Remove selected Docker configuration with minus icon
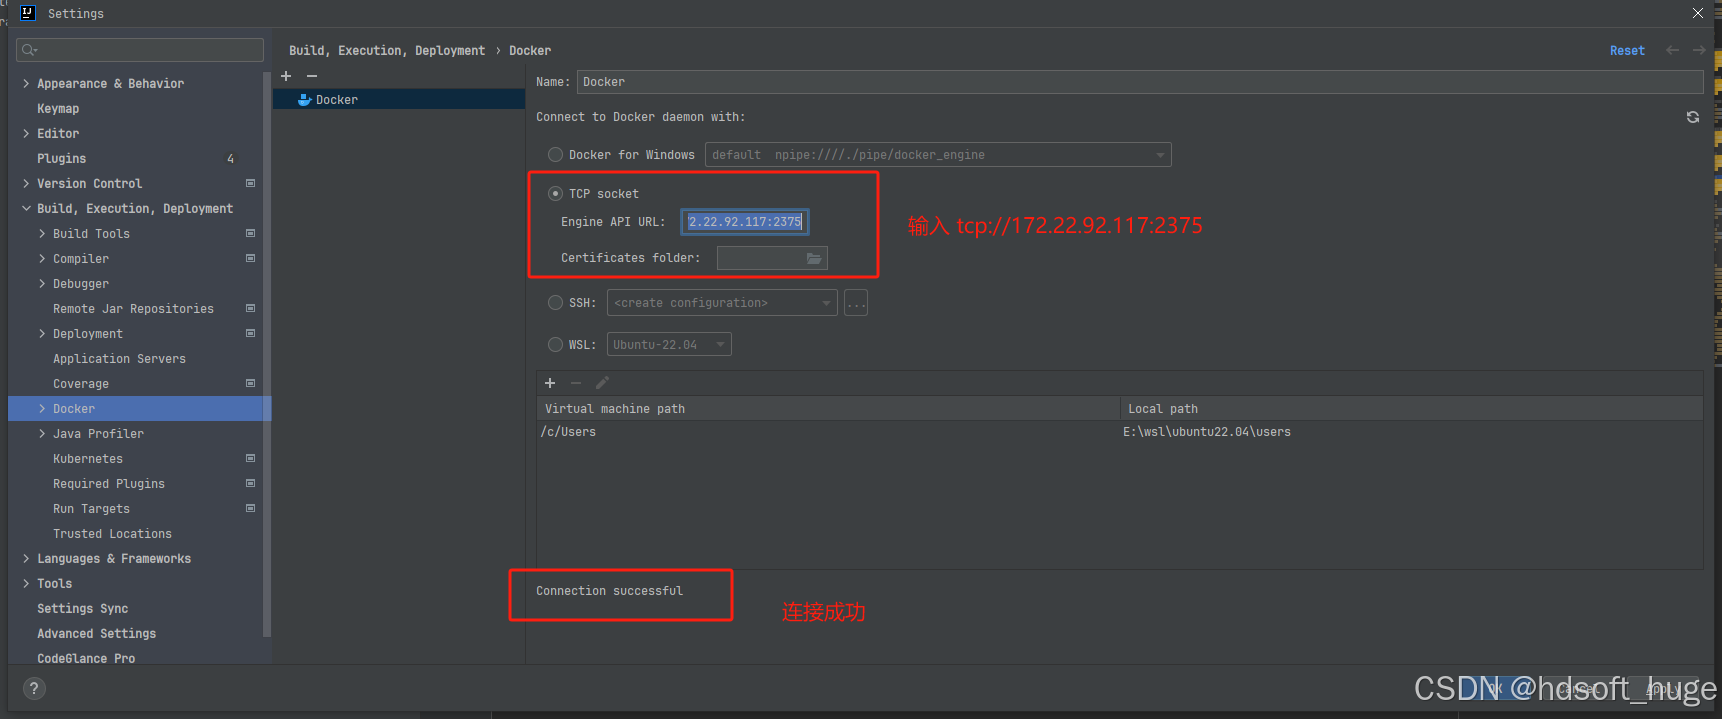This screenshot has width=1722, height=719. click(x=312, y=76)
